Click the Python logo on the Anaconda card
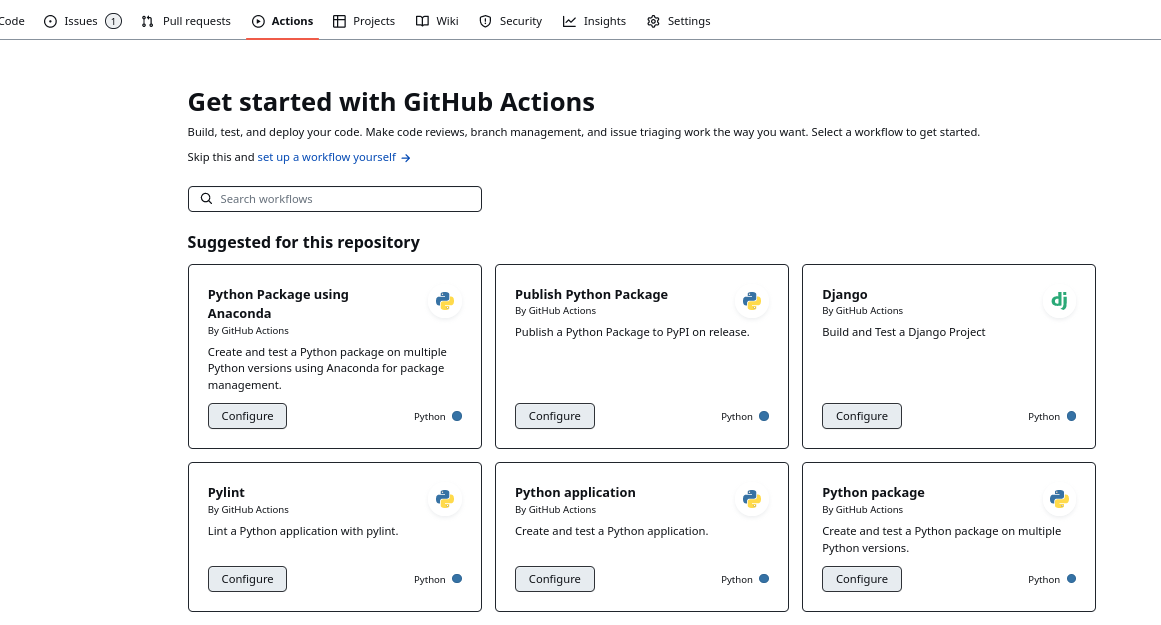This screenshot has width=1161, height=625. (444, 300)
